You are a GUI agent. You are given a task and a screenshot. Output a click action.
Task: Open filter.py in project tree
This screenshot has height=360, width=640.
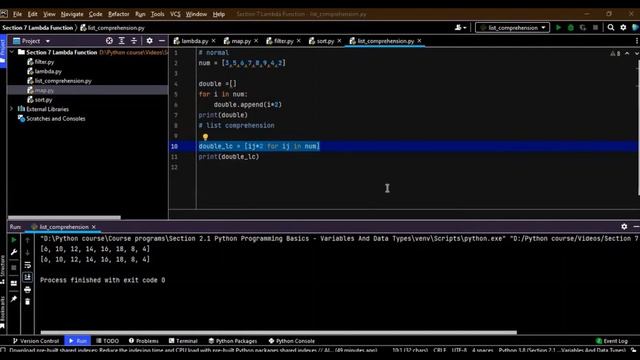(44, 62)
